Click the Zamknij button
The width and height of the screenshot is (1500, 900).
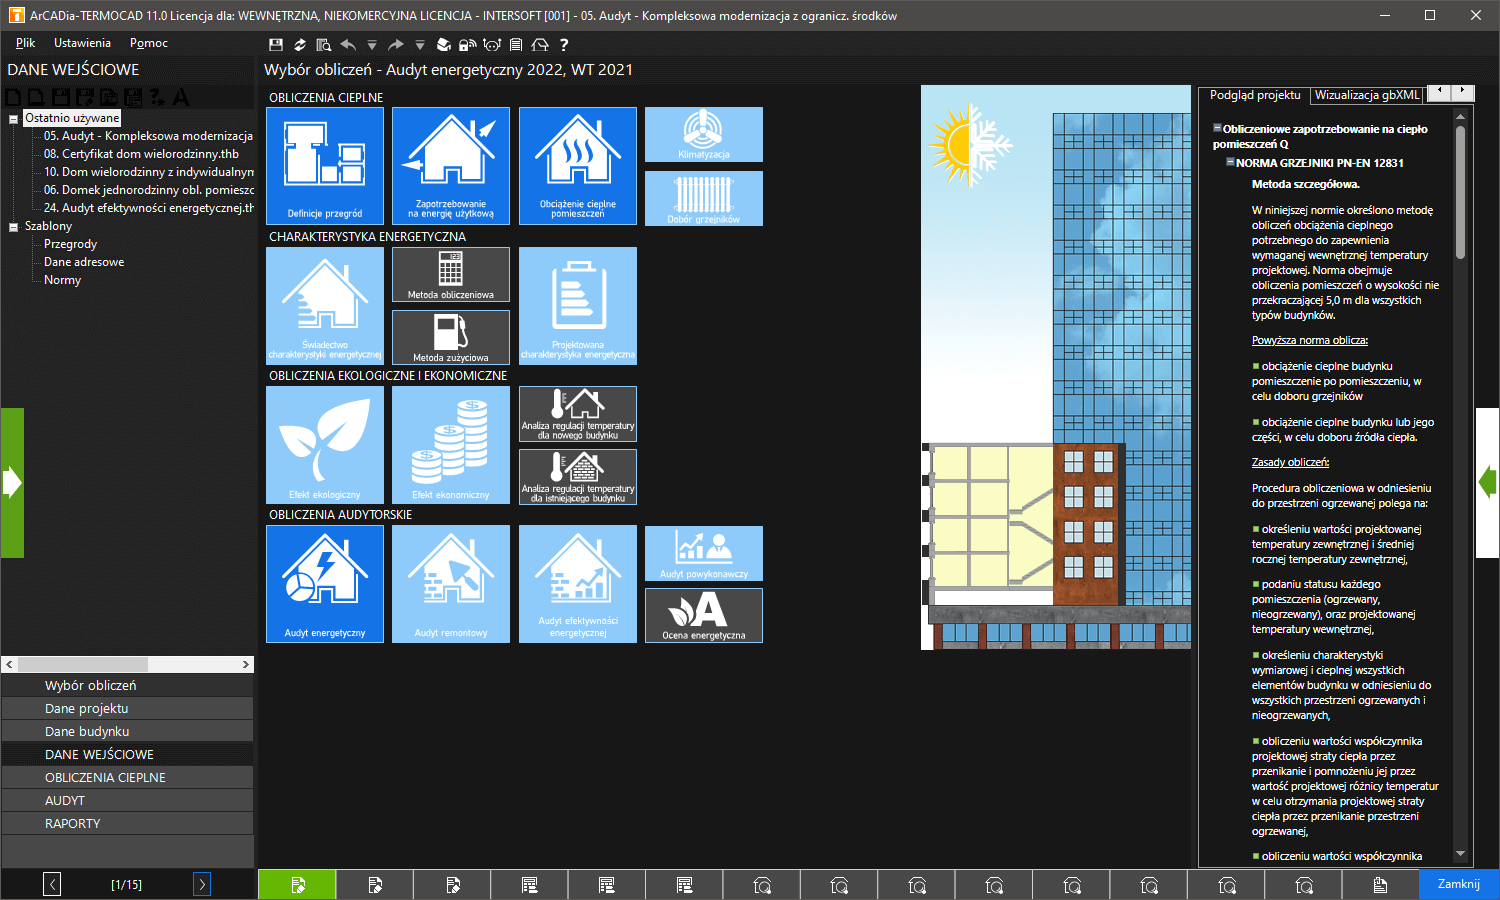click(1459, 884)
